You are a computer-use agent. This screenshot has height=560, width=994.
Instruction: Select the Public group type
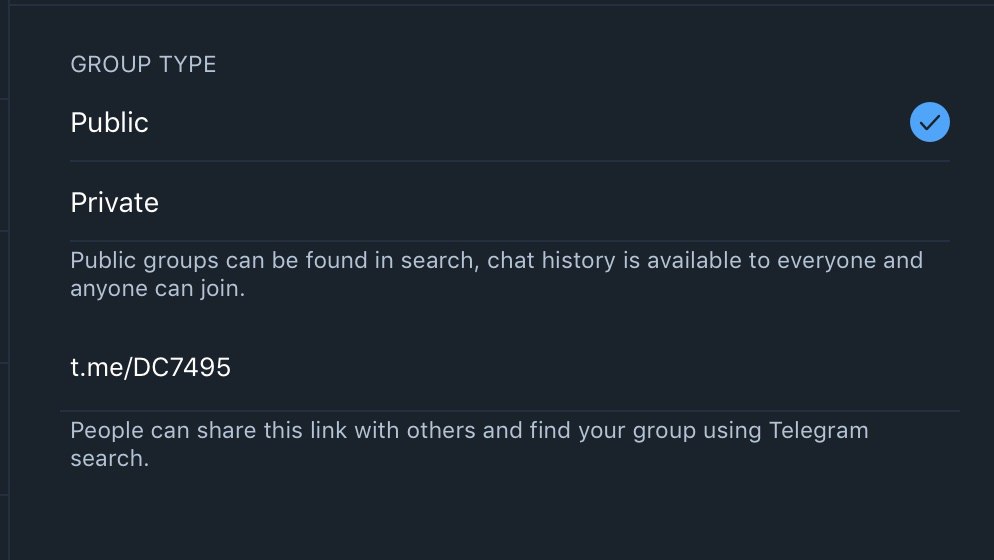point(510,122)
